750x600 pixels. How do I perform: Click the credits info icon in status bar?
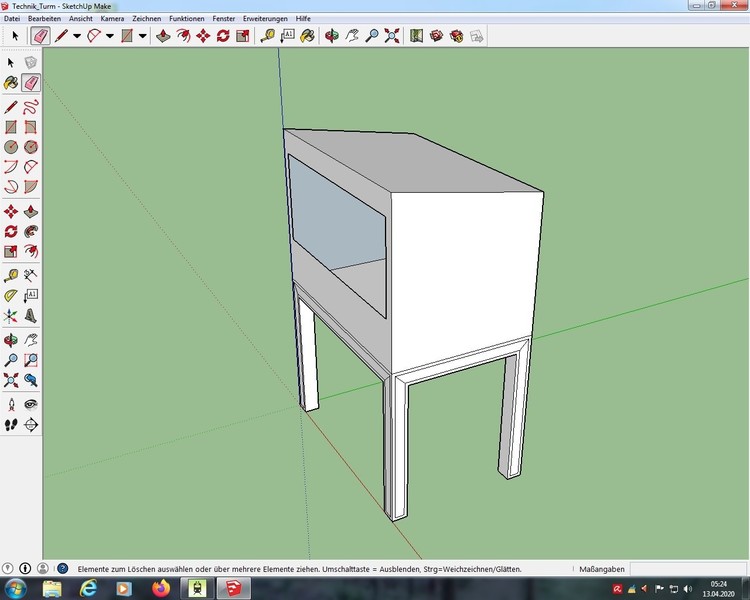click(25, 568)
